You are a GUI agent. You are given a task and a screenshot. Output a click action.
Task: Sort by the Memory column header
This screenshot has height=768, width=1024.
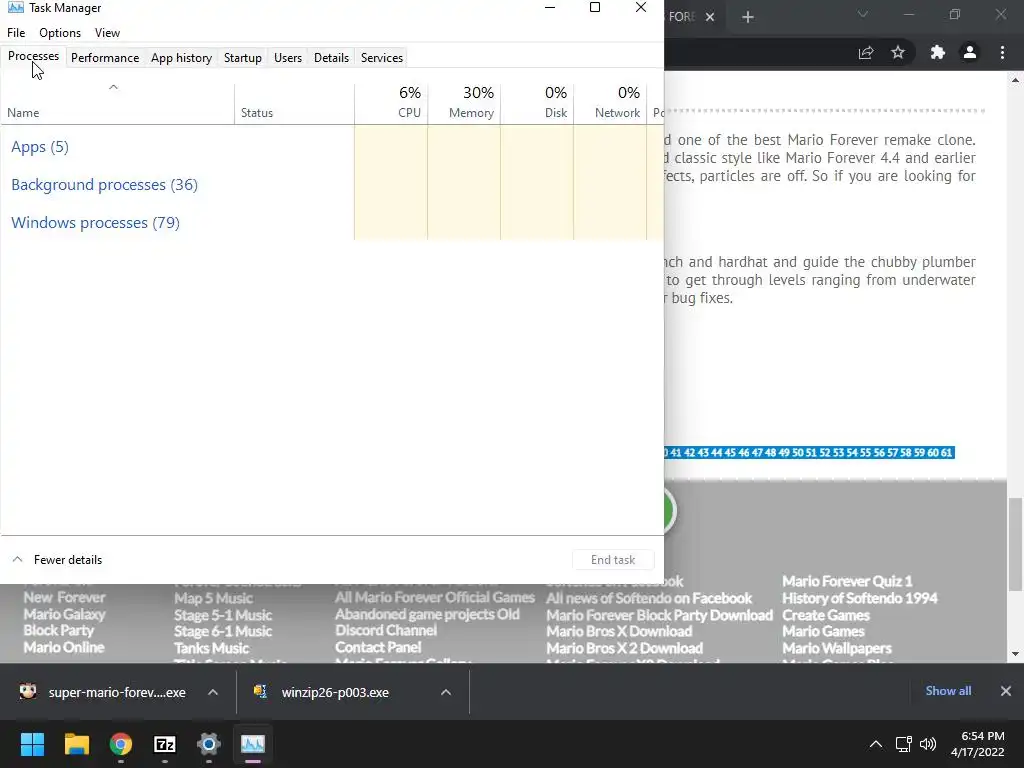[x=464, y=104]
